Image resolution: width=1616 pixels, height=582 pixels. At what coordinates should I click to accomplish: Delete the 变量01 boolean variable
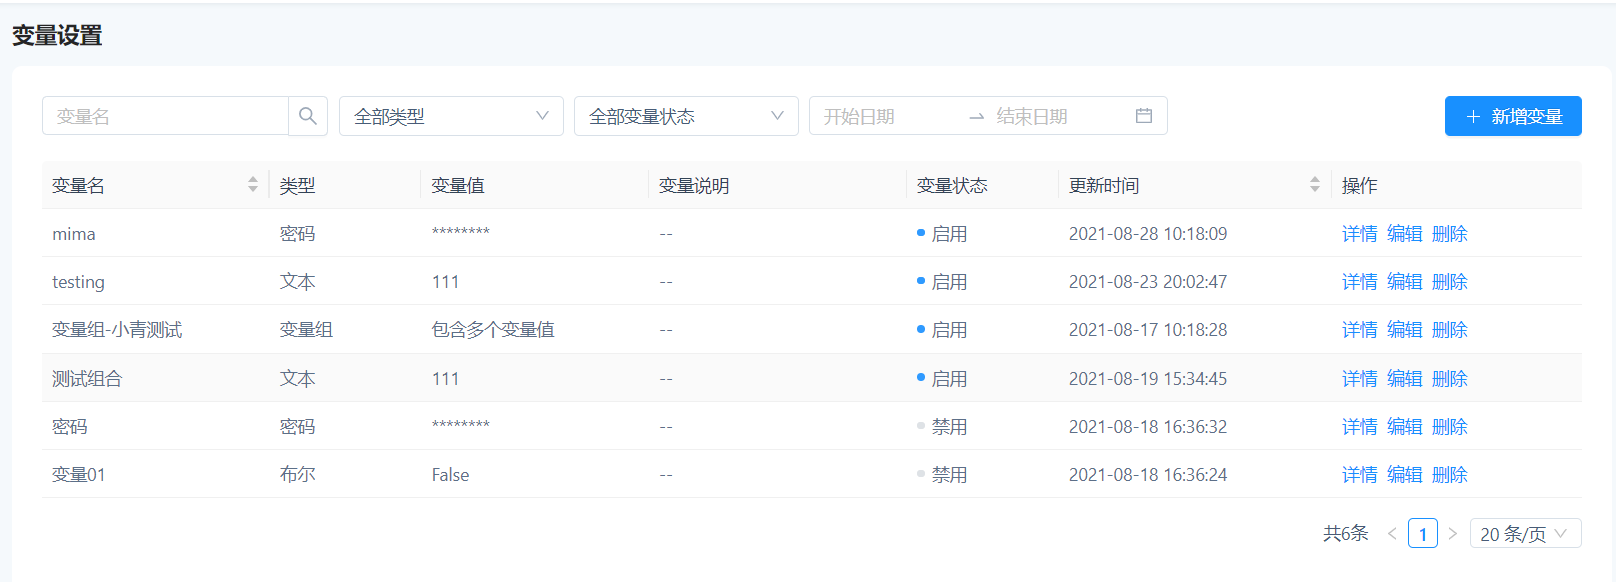pyautogui.click(x=1449, y=475)
